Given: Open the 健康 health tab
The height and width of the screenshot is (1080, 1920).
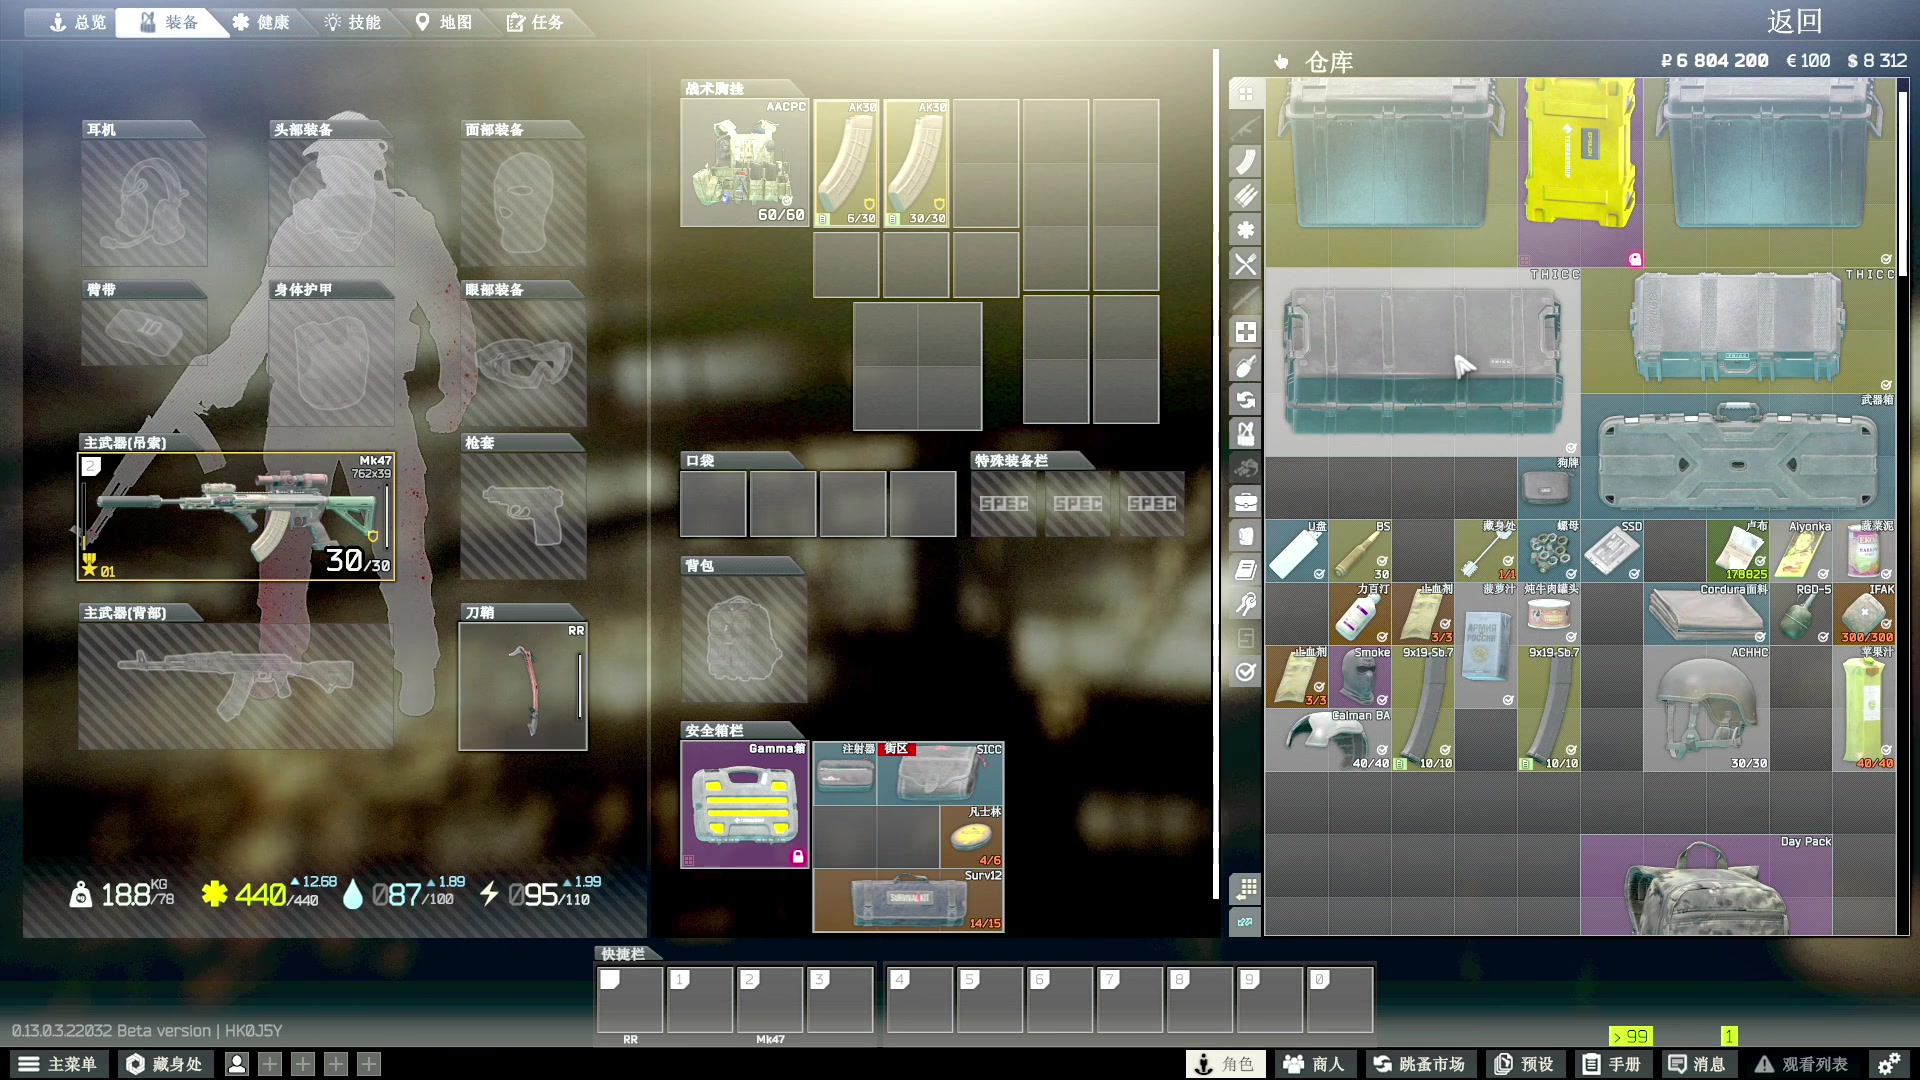Looking at the screenshot, I should coord(262,22).
